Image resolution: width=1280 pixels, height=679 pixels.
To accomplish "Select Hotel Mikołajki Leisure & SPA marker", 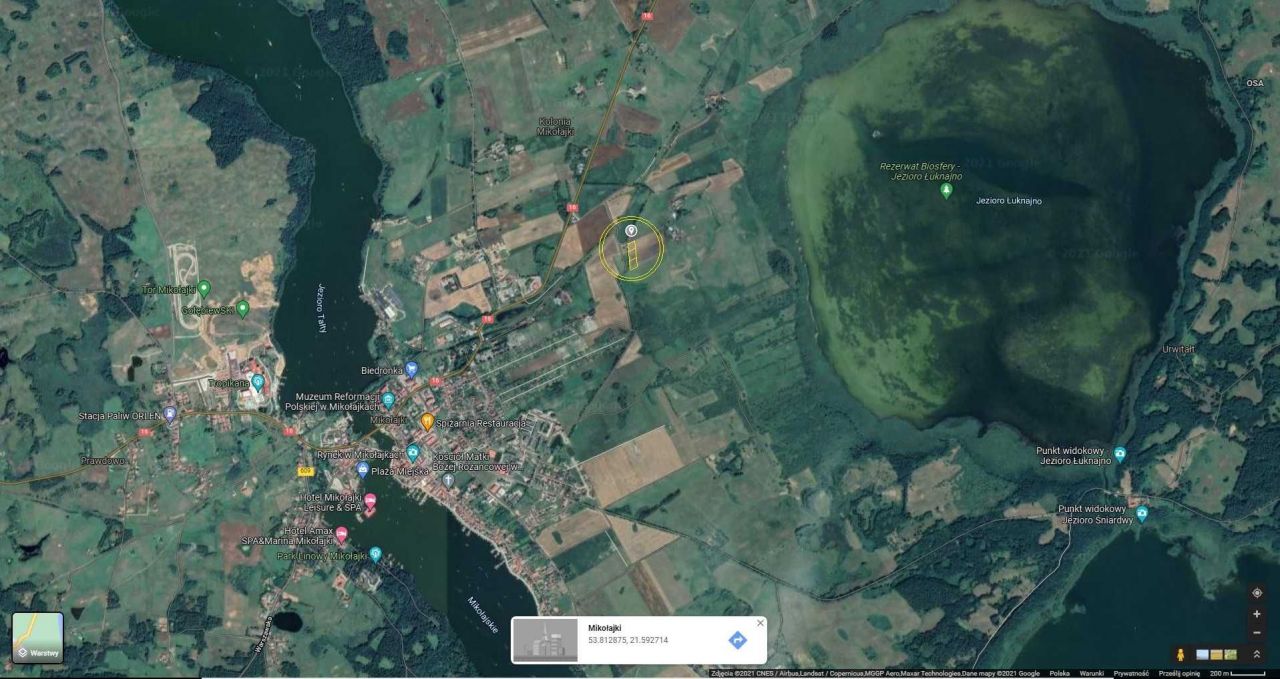I will [370, 502].
